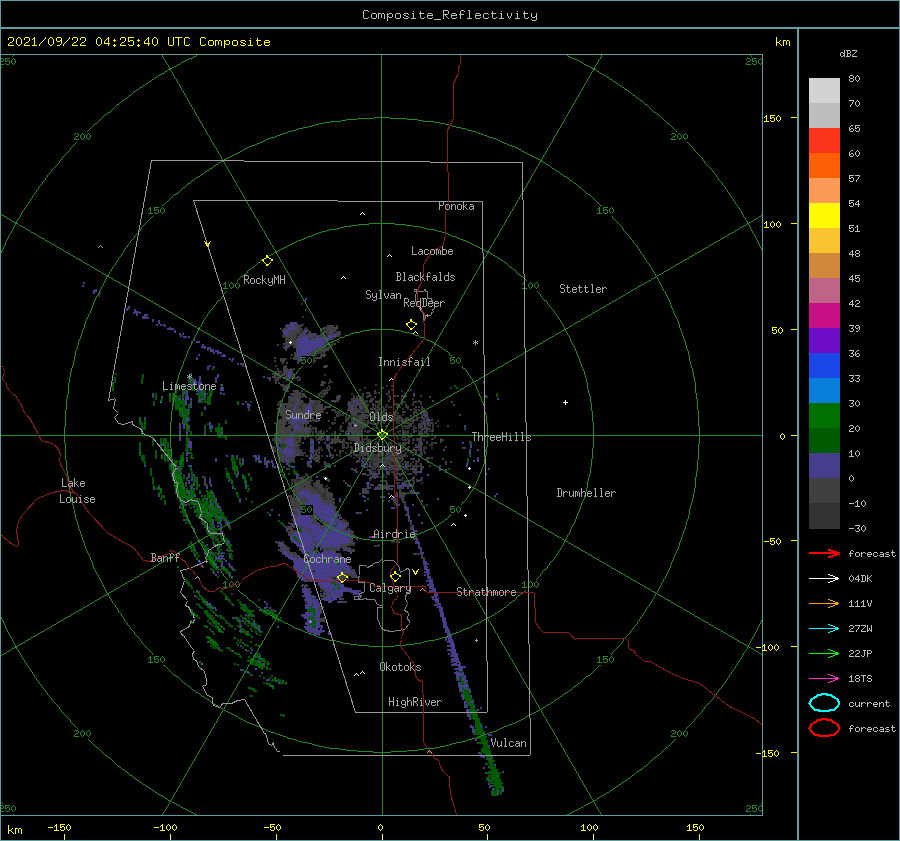Select the cyan 27ZW arrow legend entry
This screenshot has width=900, height=841.
point(824,629)
